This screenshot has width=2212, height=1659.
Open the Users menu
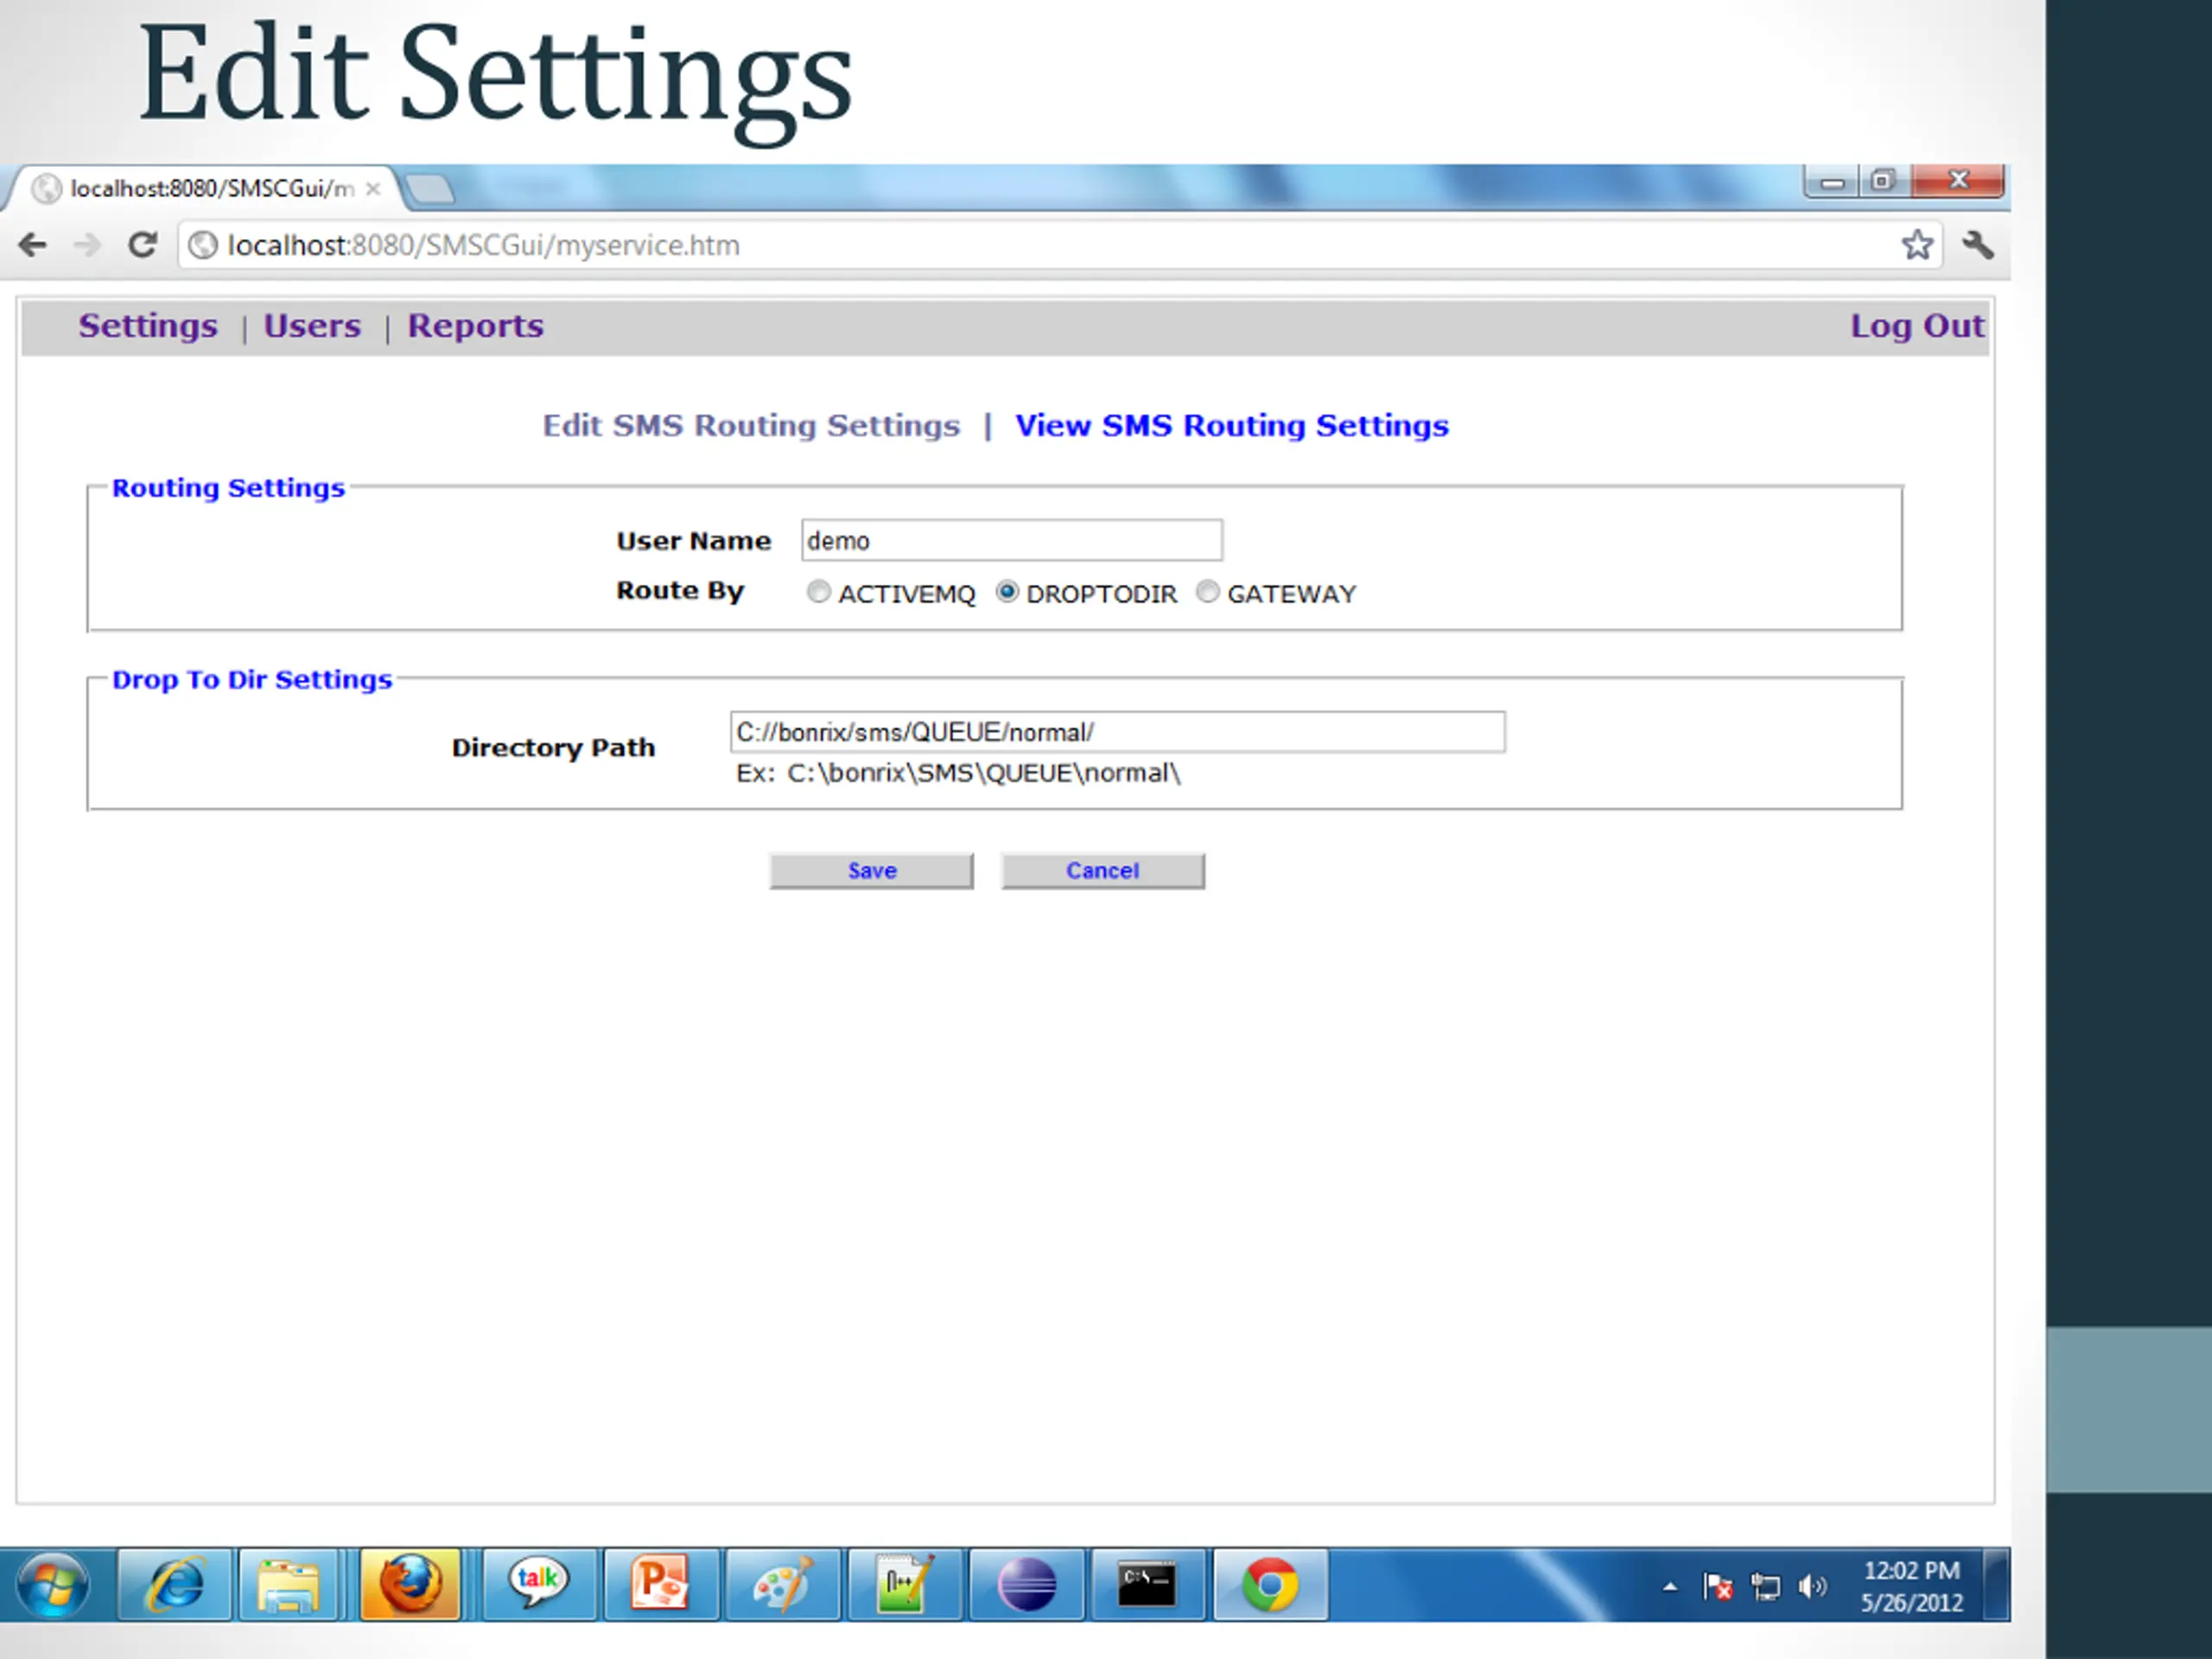click(312, 326)
